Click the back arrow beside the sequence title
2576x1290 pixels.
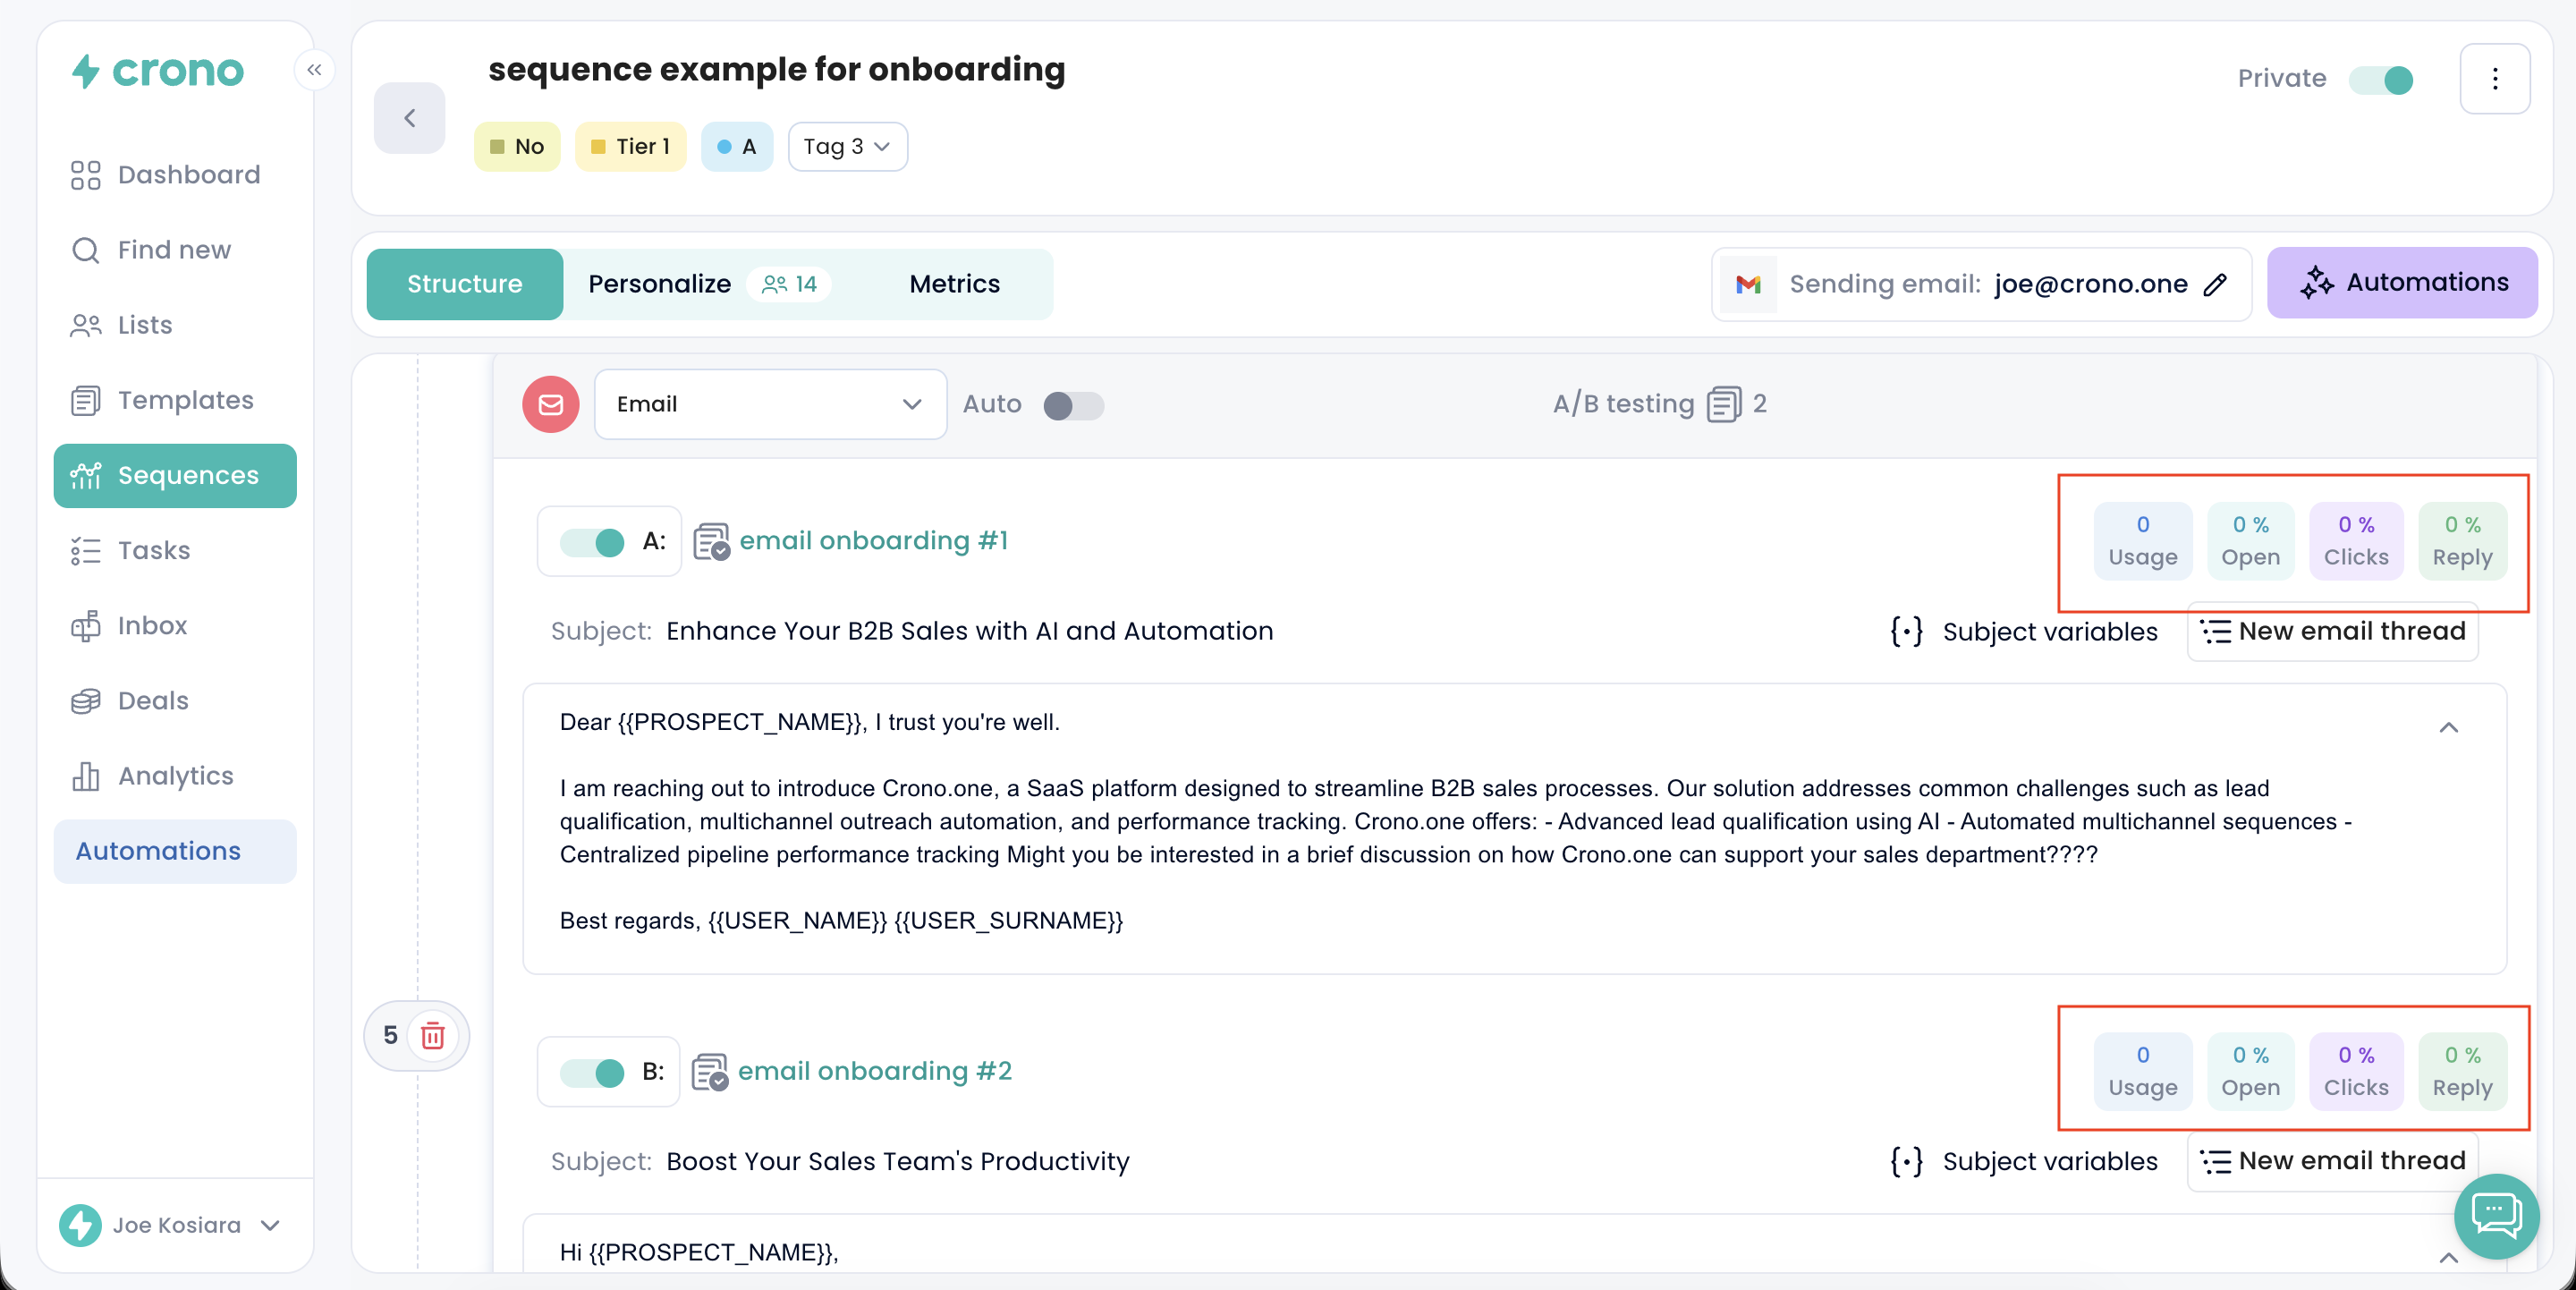click(410, 118)
